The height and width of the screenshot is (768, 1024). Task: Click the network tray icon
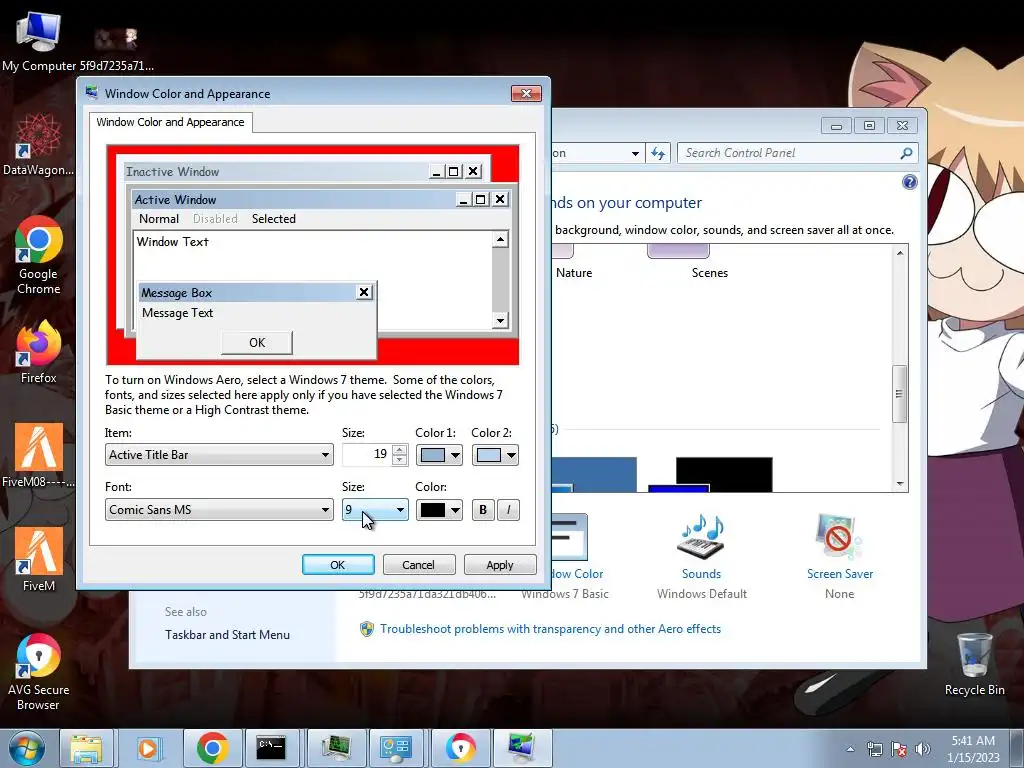(874, 749)
